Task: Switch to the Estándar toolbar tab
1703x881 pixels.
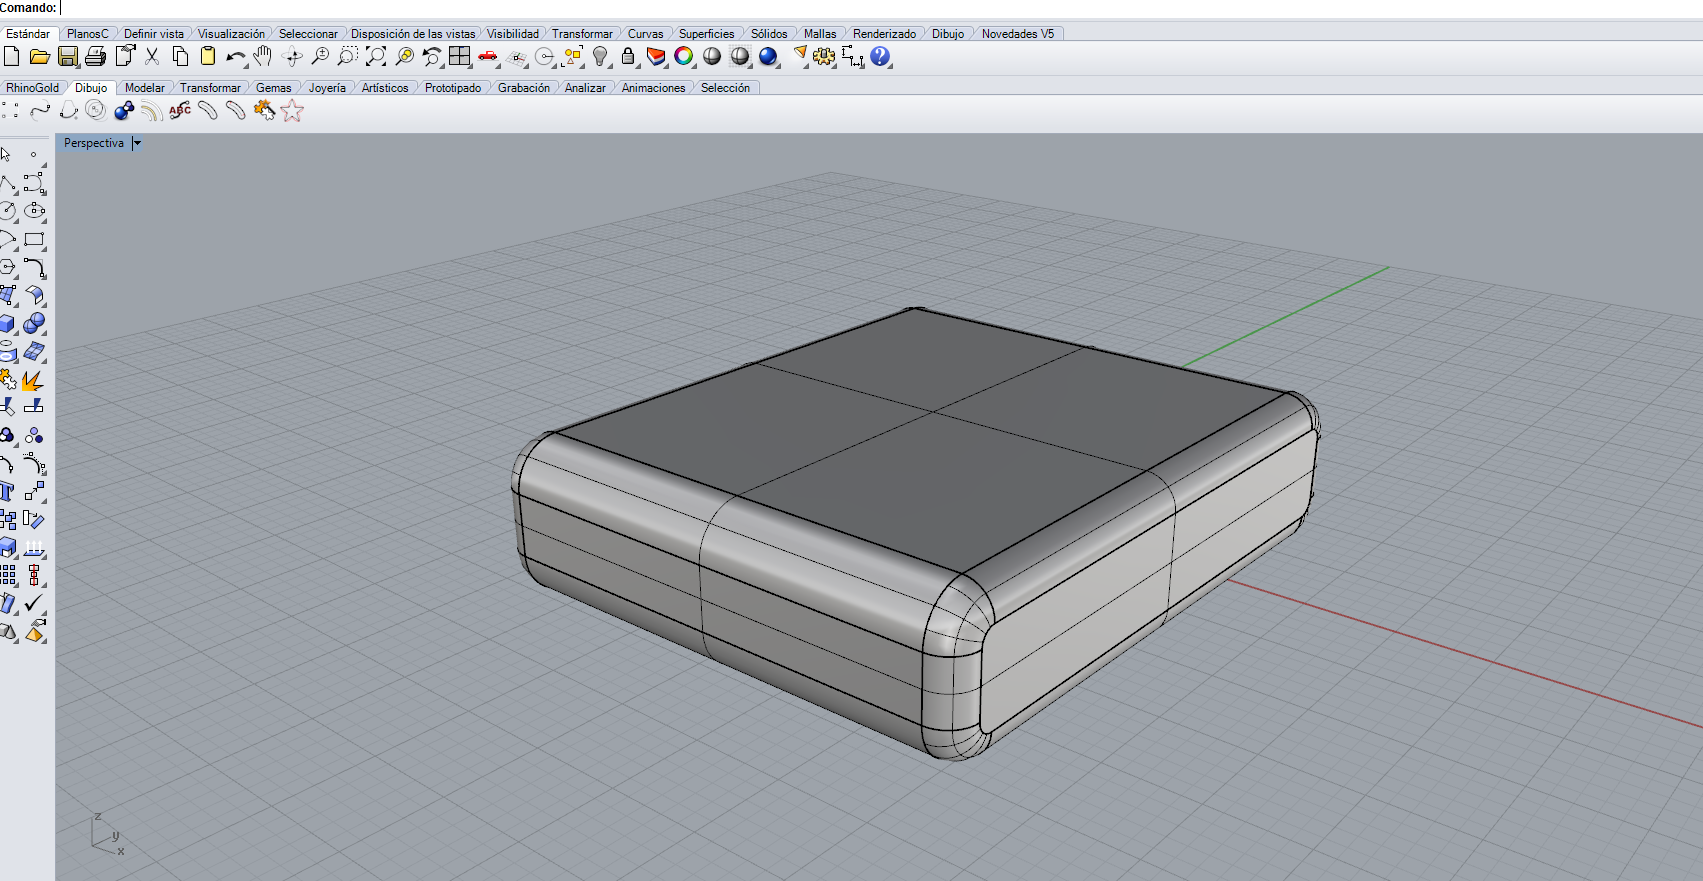Action: tap(28, 34)
